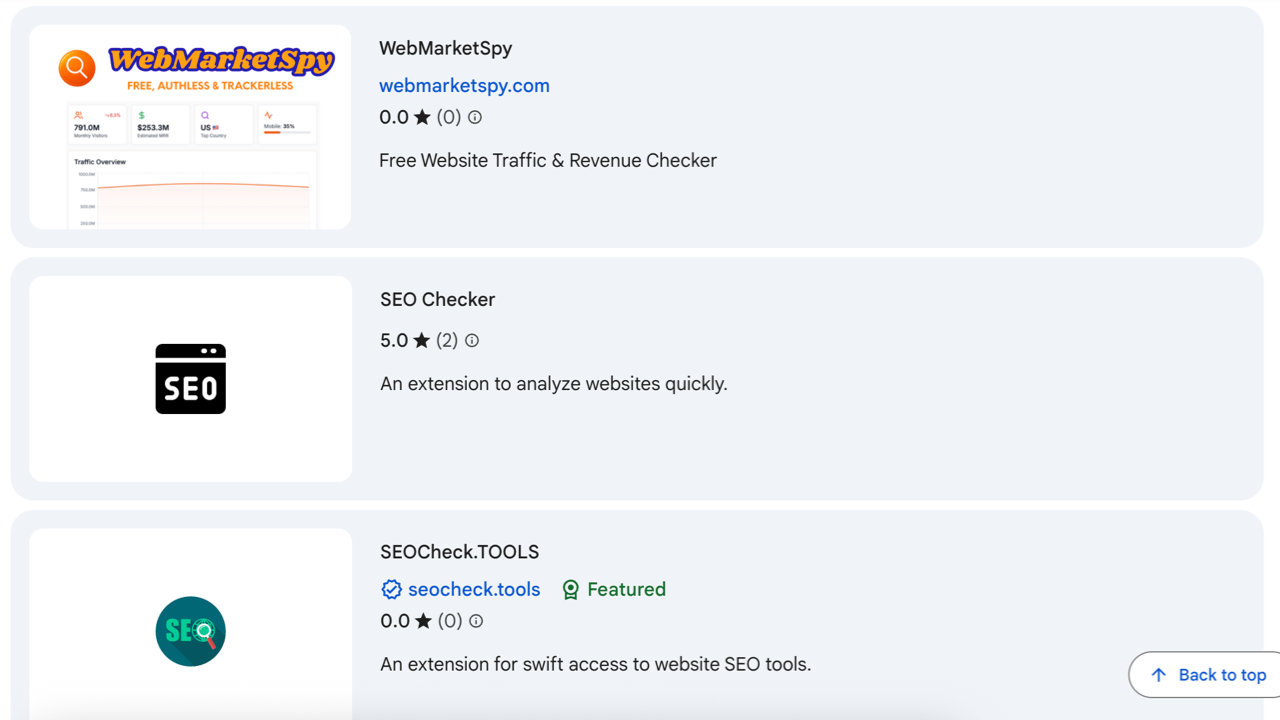Click the teal SEOCheck.TOOLS extension icon

click(x=191, y=631)
